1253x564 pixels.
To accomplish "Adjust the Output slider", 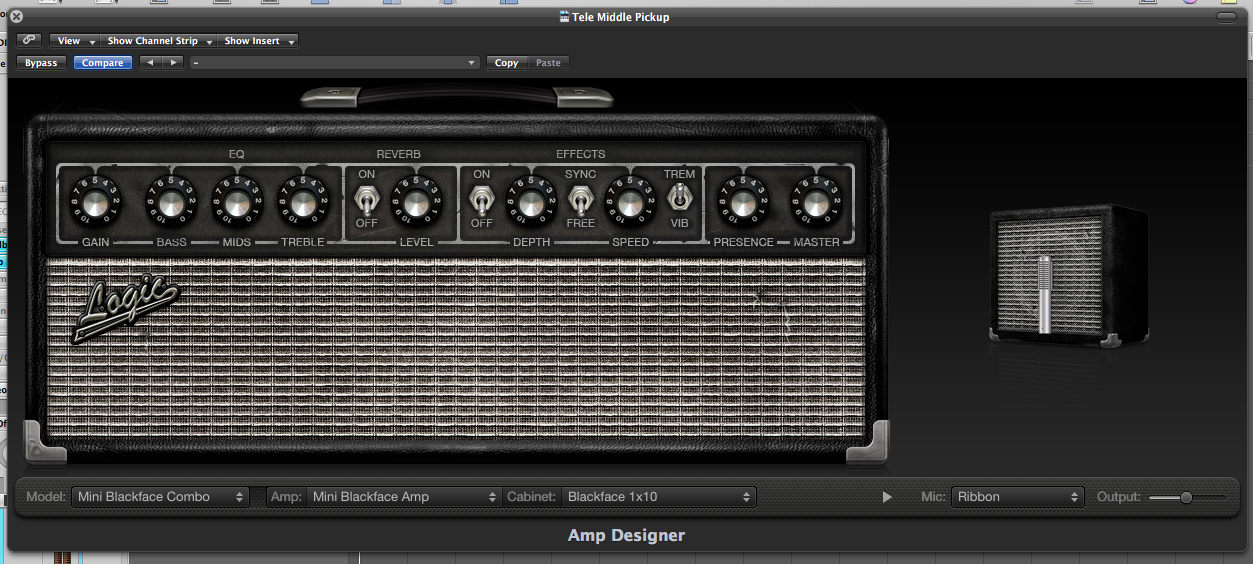I will 1187,497.
